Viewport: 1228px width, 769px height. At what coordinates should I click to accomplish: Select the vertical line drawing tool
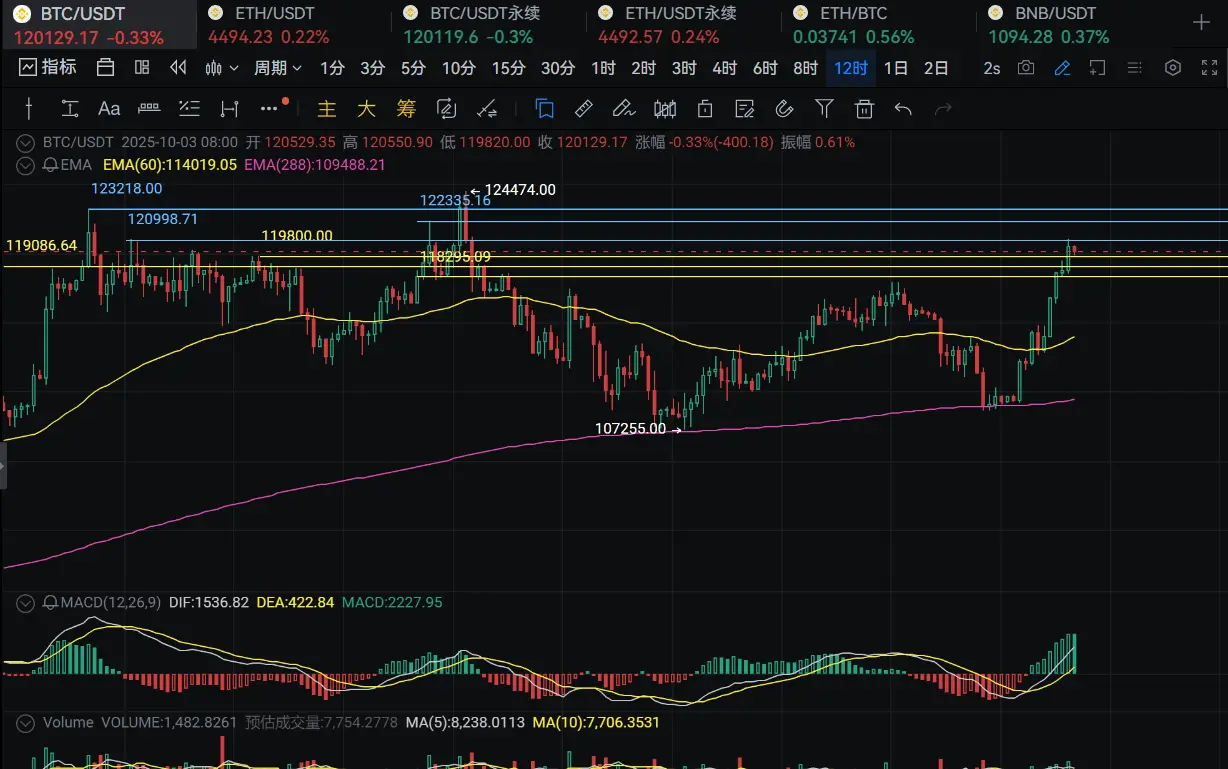(x=30, y=109)
